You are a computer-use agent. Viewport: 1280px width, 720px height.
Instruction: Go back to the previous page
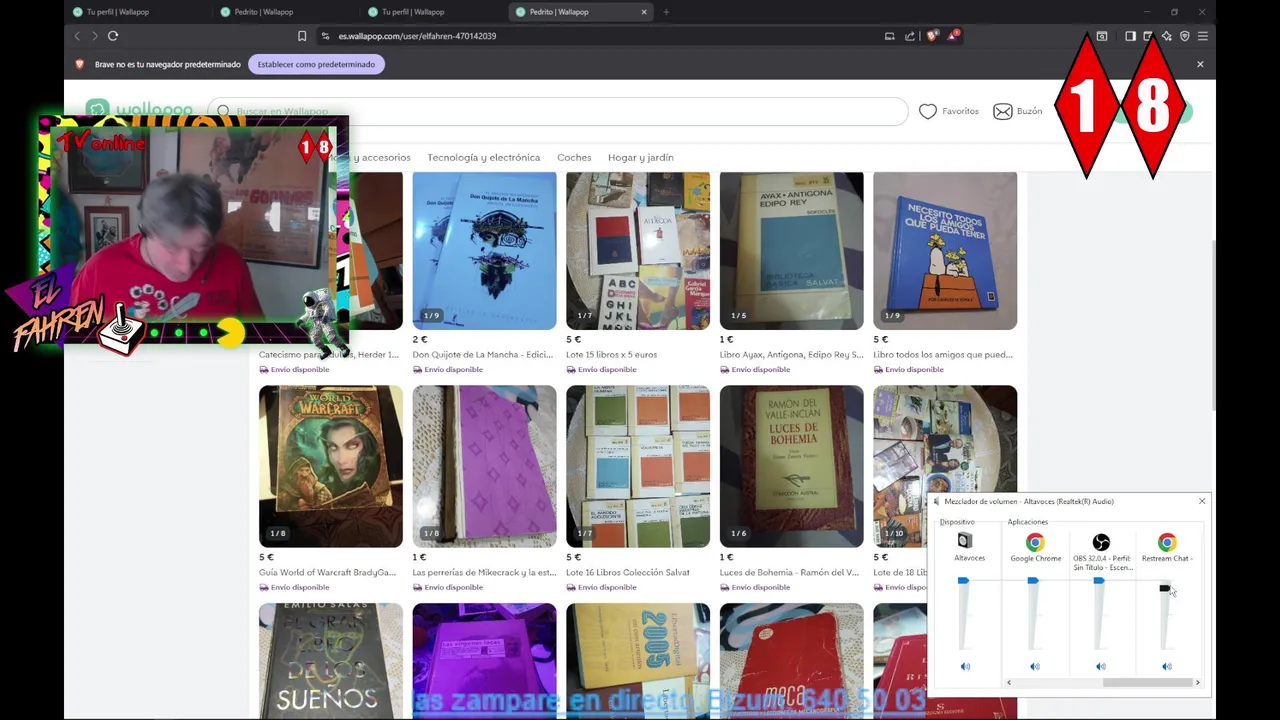coord(77,36)
